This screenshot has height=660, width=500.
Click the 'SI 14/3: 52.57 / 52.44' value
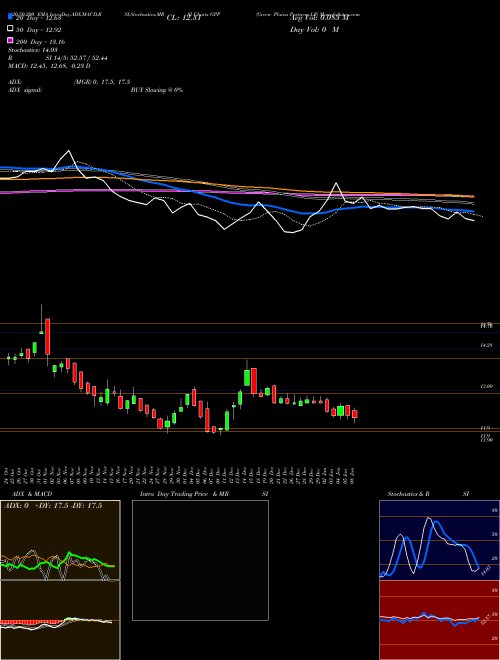coord(77,58)
